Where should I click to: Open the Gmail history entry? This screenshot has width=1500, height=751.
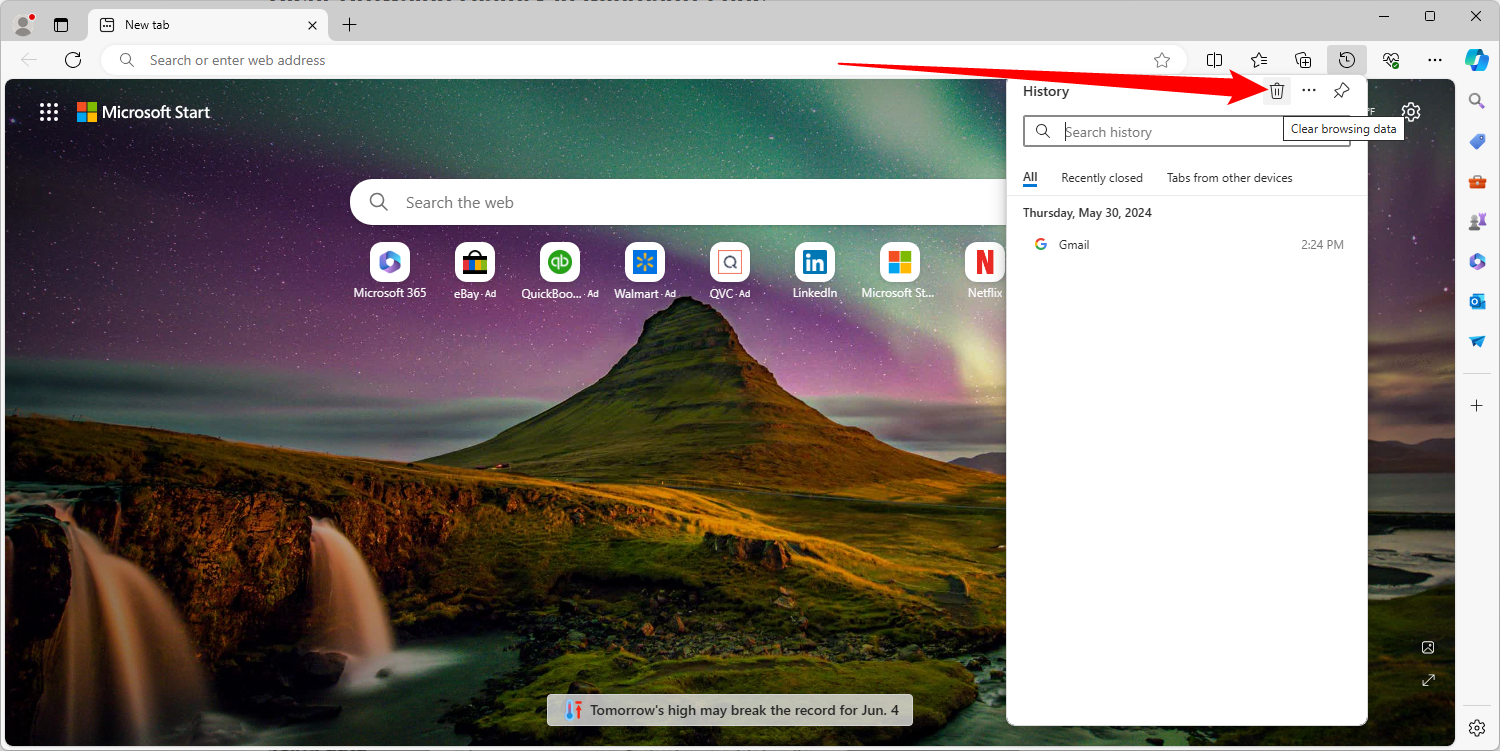click(1074, 244)
